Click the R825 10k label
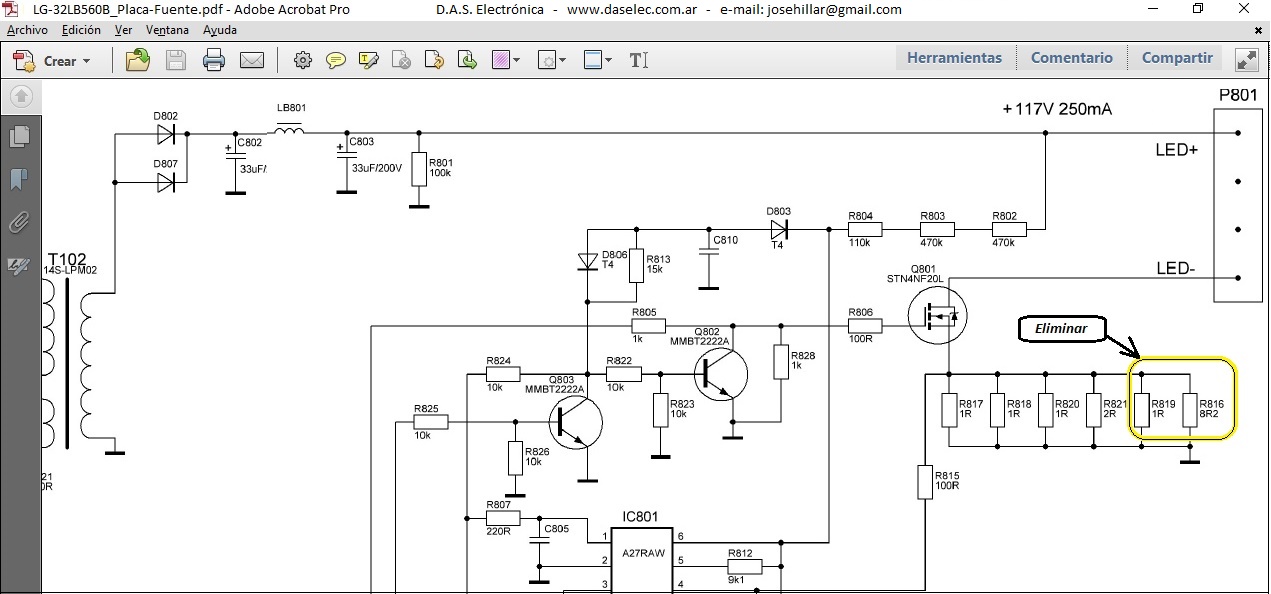 (x=427, y=422)
